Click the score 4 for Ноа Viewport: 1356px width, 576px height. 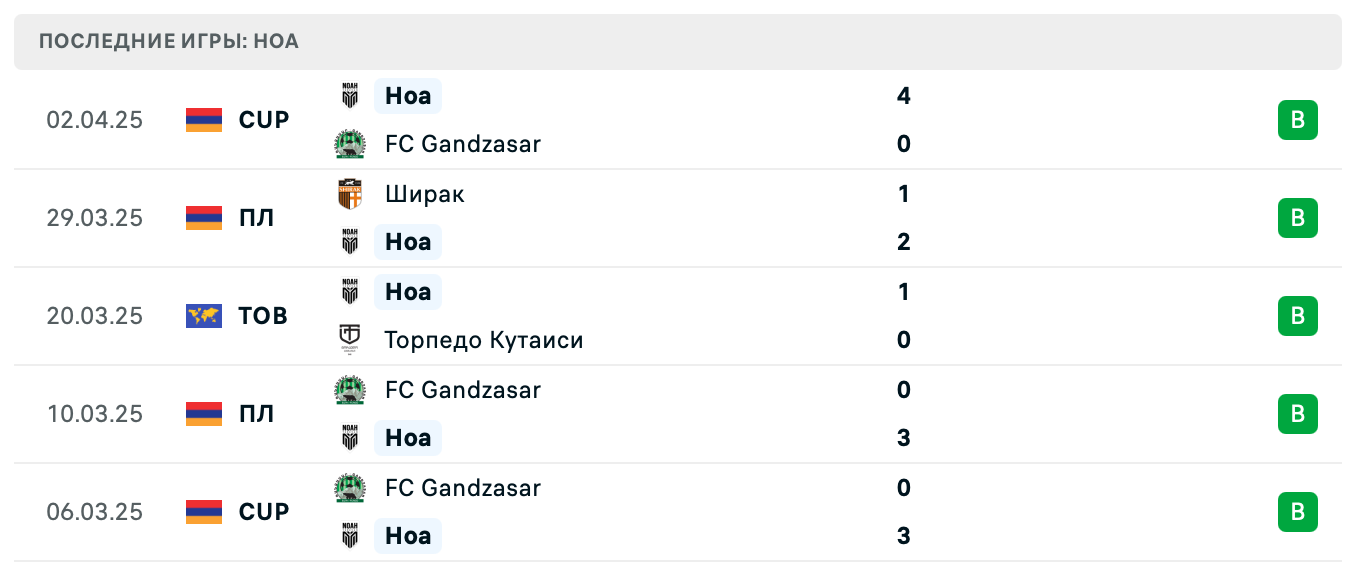coord(904,96)
